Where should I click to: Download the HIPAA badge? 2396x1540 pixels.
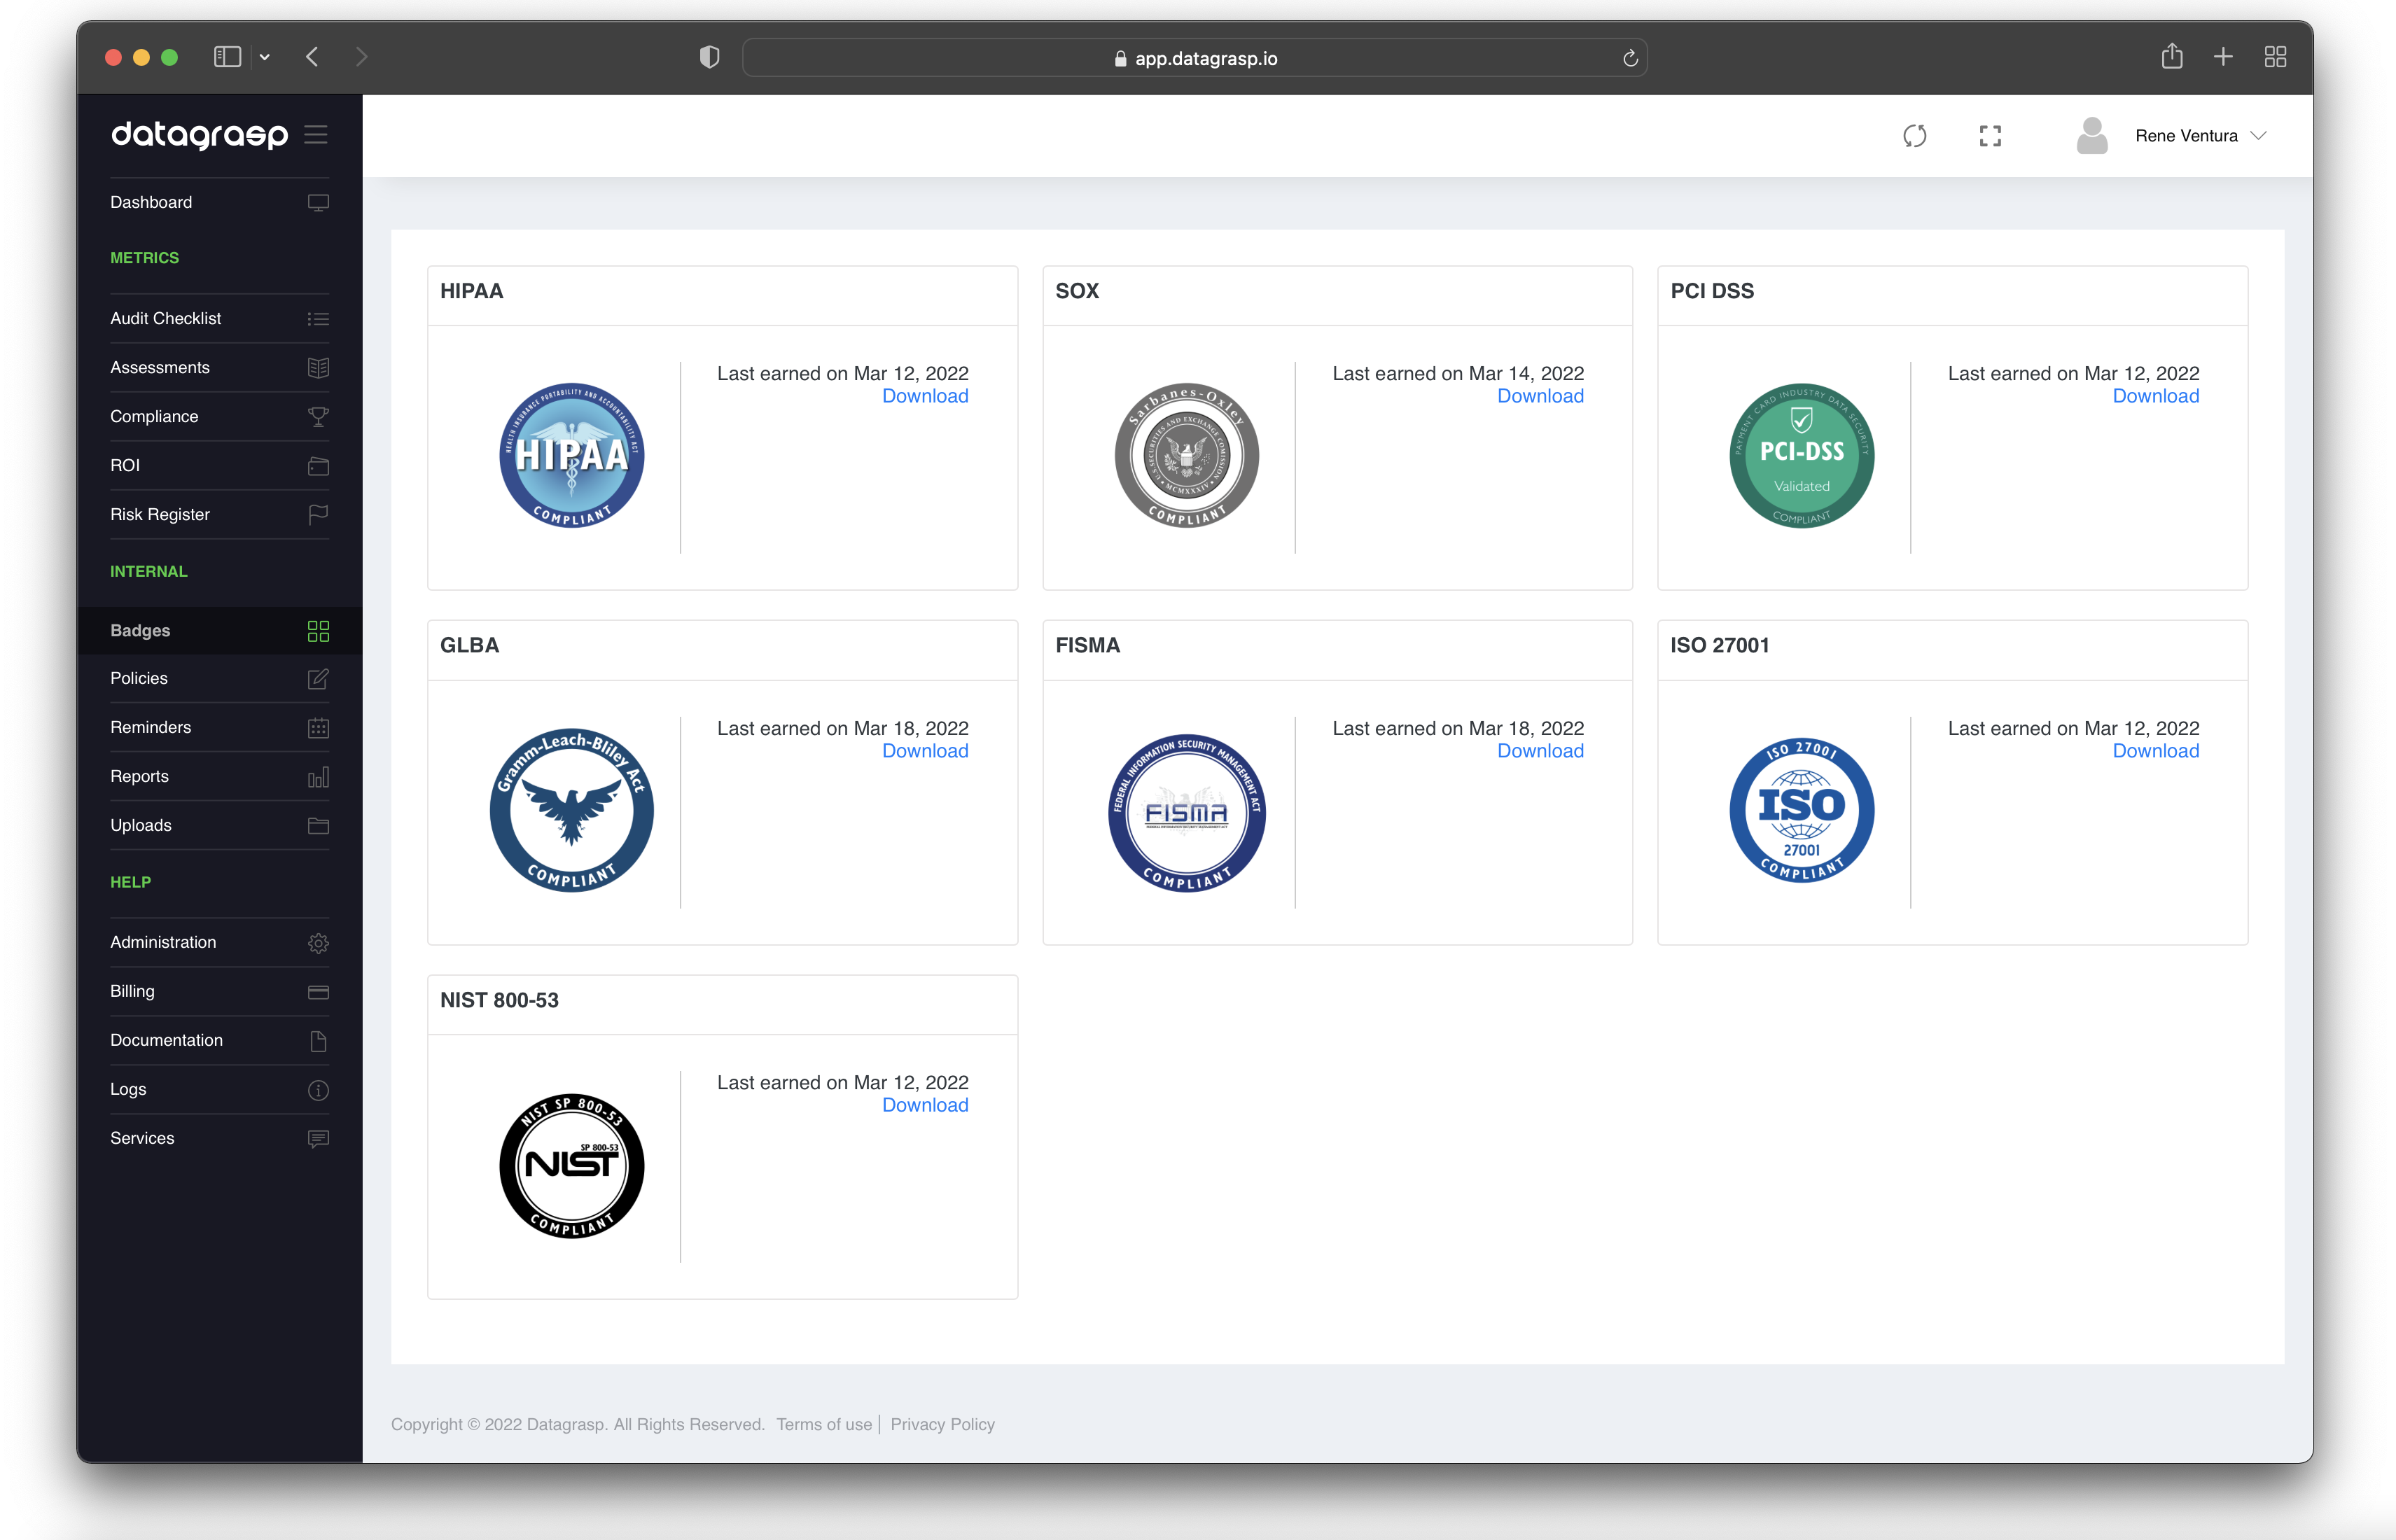click(924, 396)
